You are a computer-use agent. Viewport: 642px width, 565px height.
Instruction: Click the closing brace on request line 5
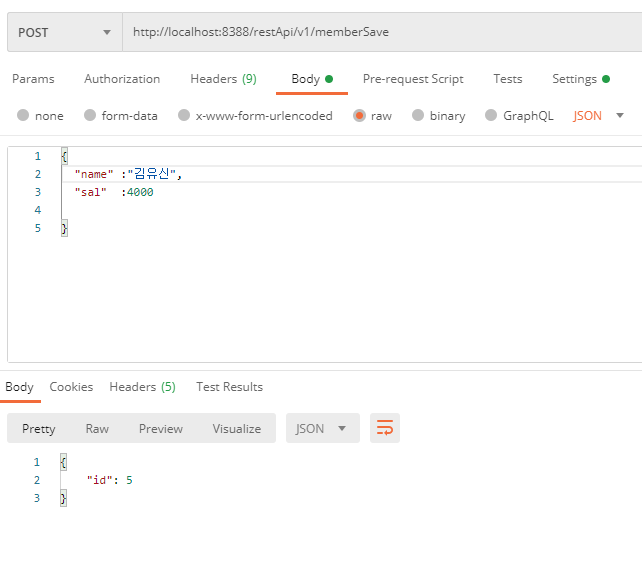[x=64, y=228]
